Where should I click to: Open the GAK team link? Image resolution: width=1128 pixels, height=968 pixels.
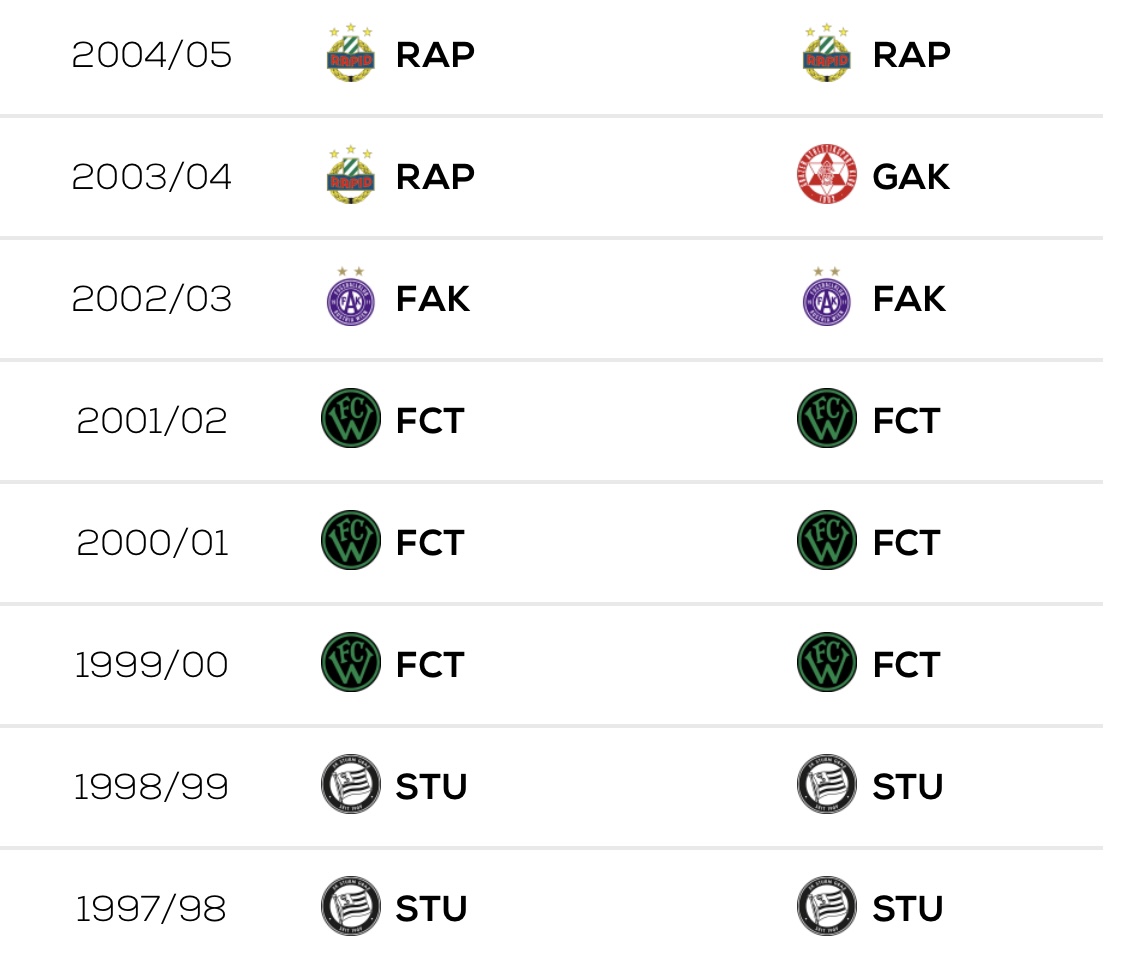pos(910,177)
